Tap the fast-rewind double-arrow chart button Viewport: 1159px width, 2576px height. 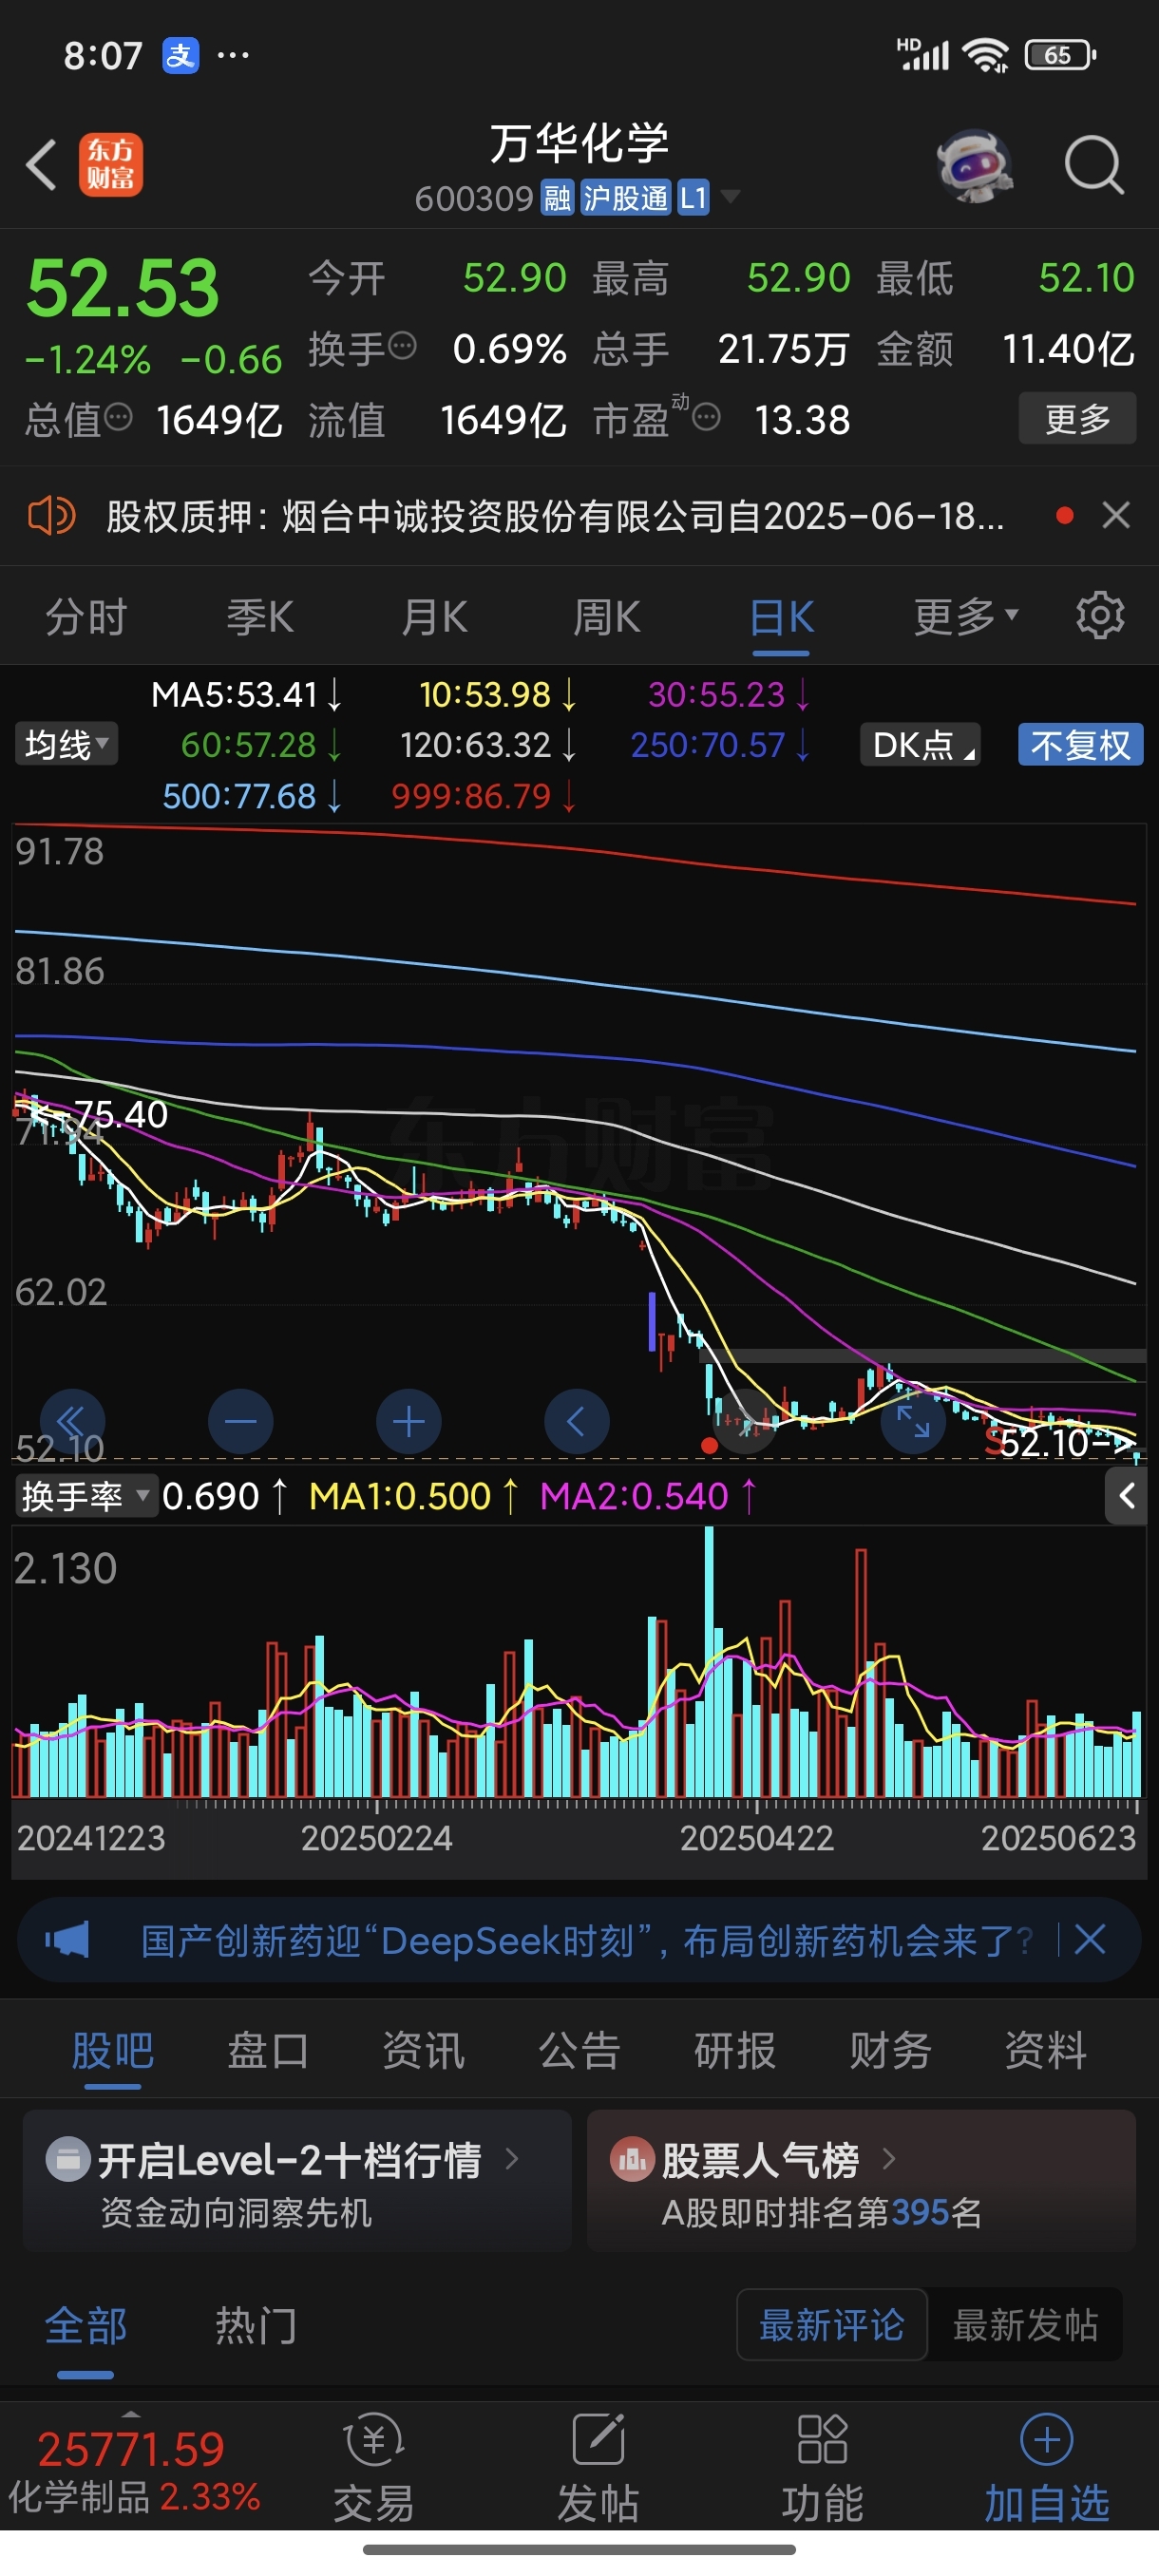72,1421
